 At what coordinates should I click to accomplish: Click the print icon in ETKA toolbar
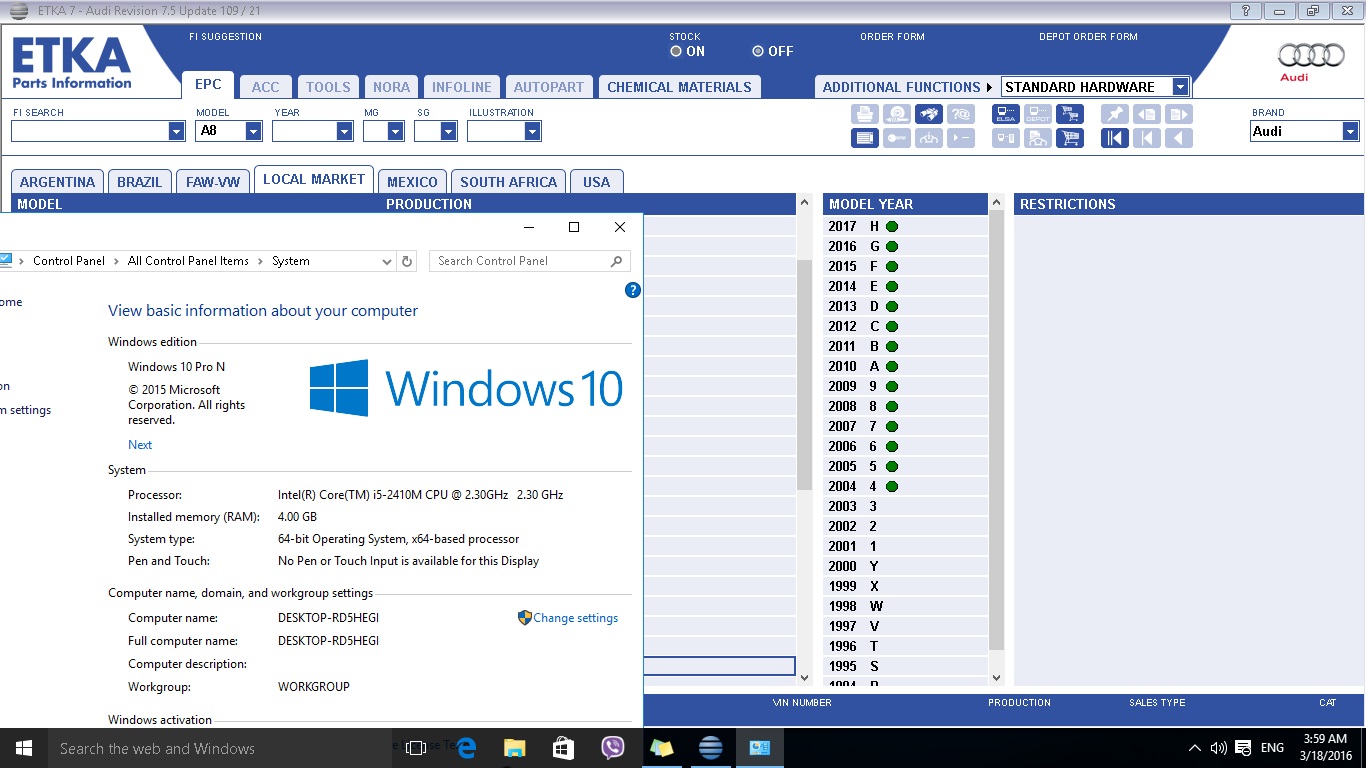point(865,115)
